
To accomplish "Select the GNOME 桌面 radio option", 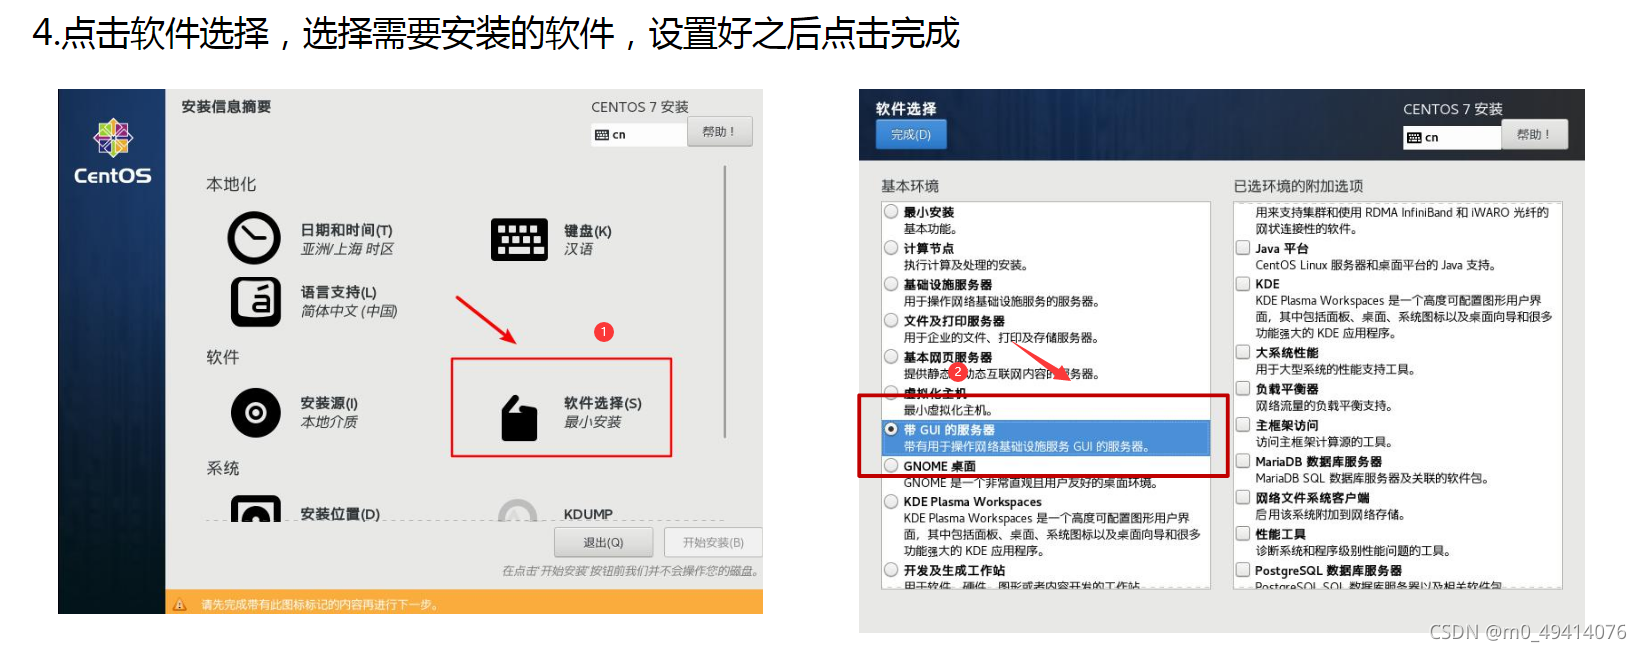I will click(x=891, y=465).
